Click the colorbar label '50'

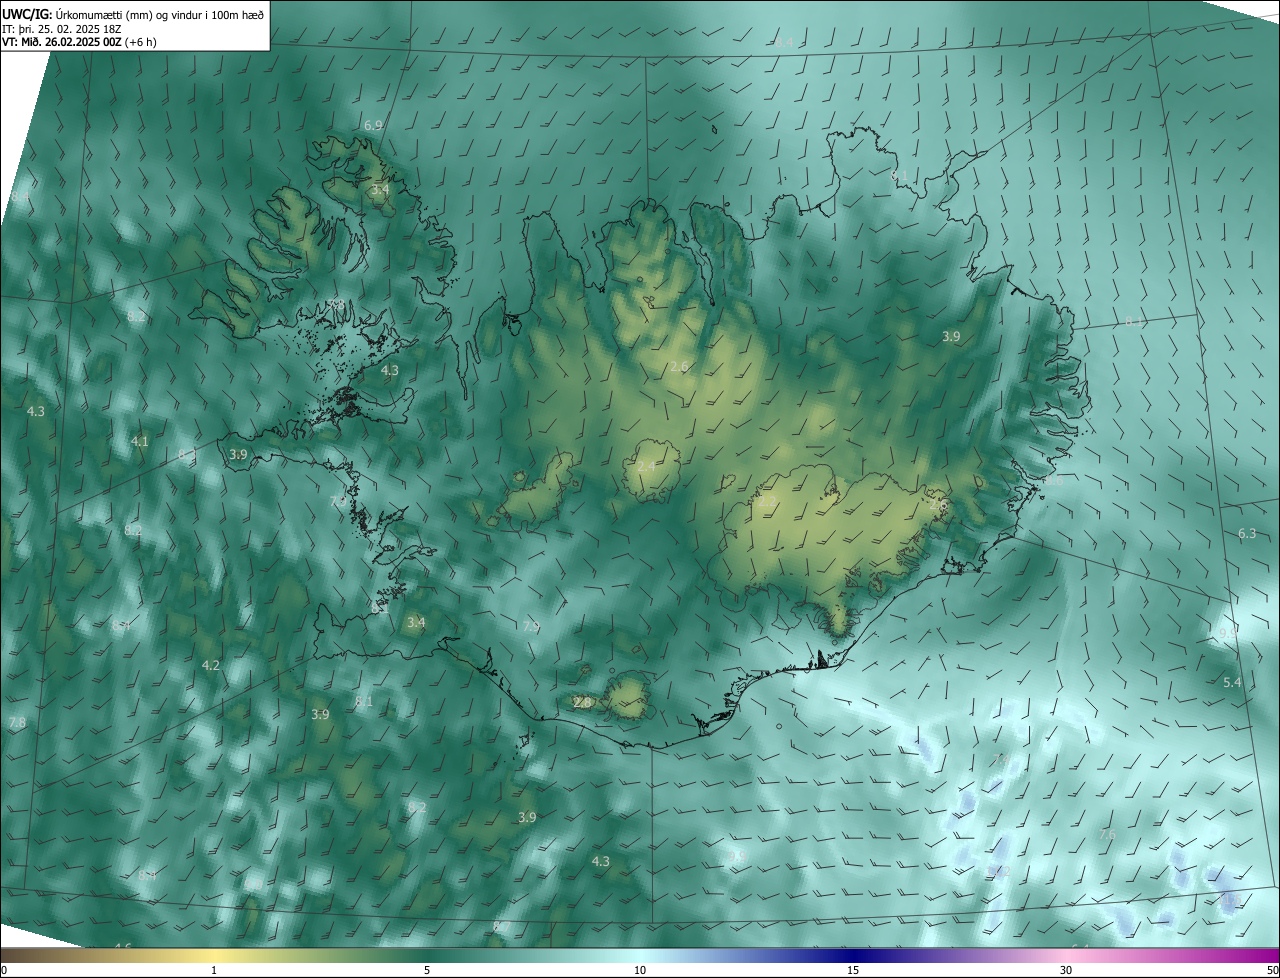point(1272,971)
